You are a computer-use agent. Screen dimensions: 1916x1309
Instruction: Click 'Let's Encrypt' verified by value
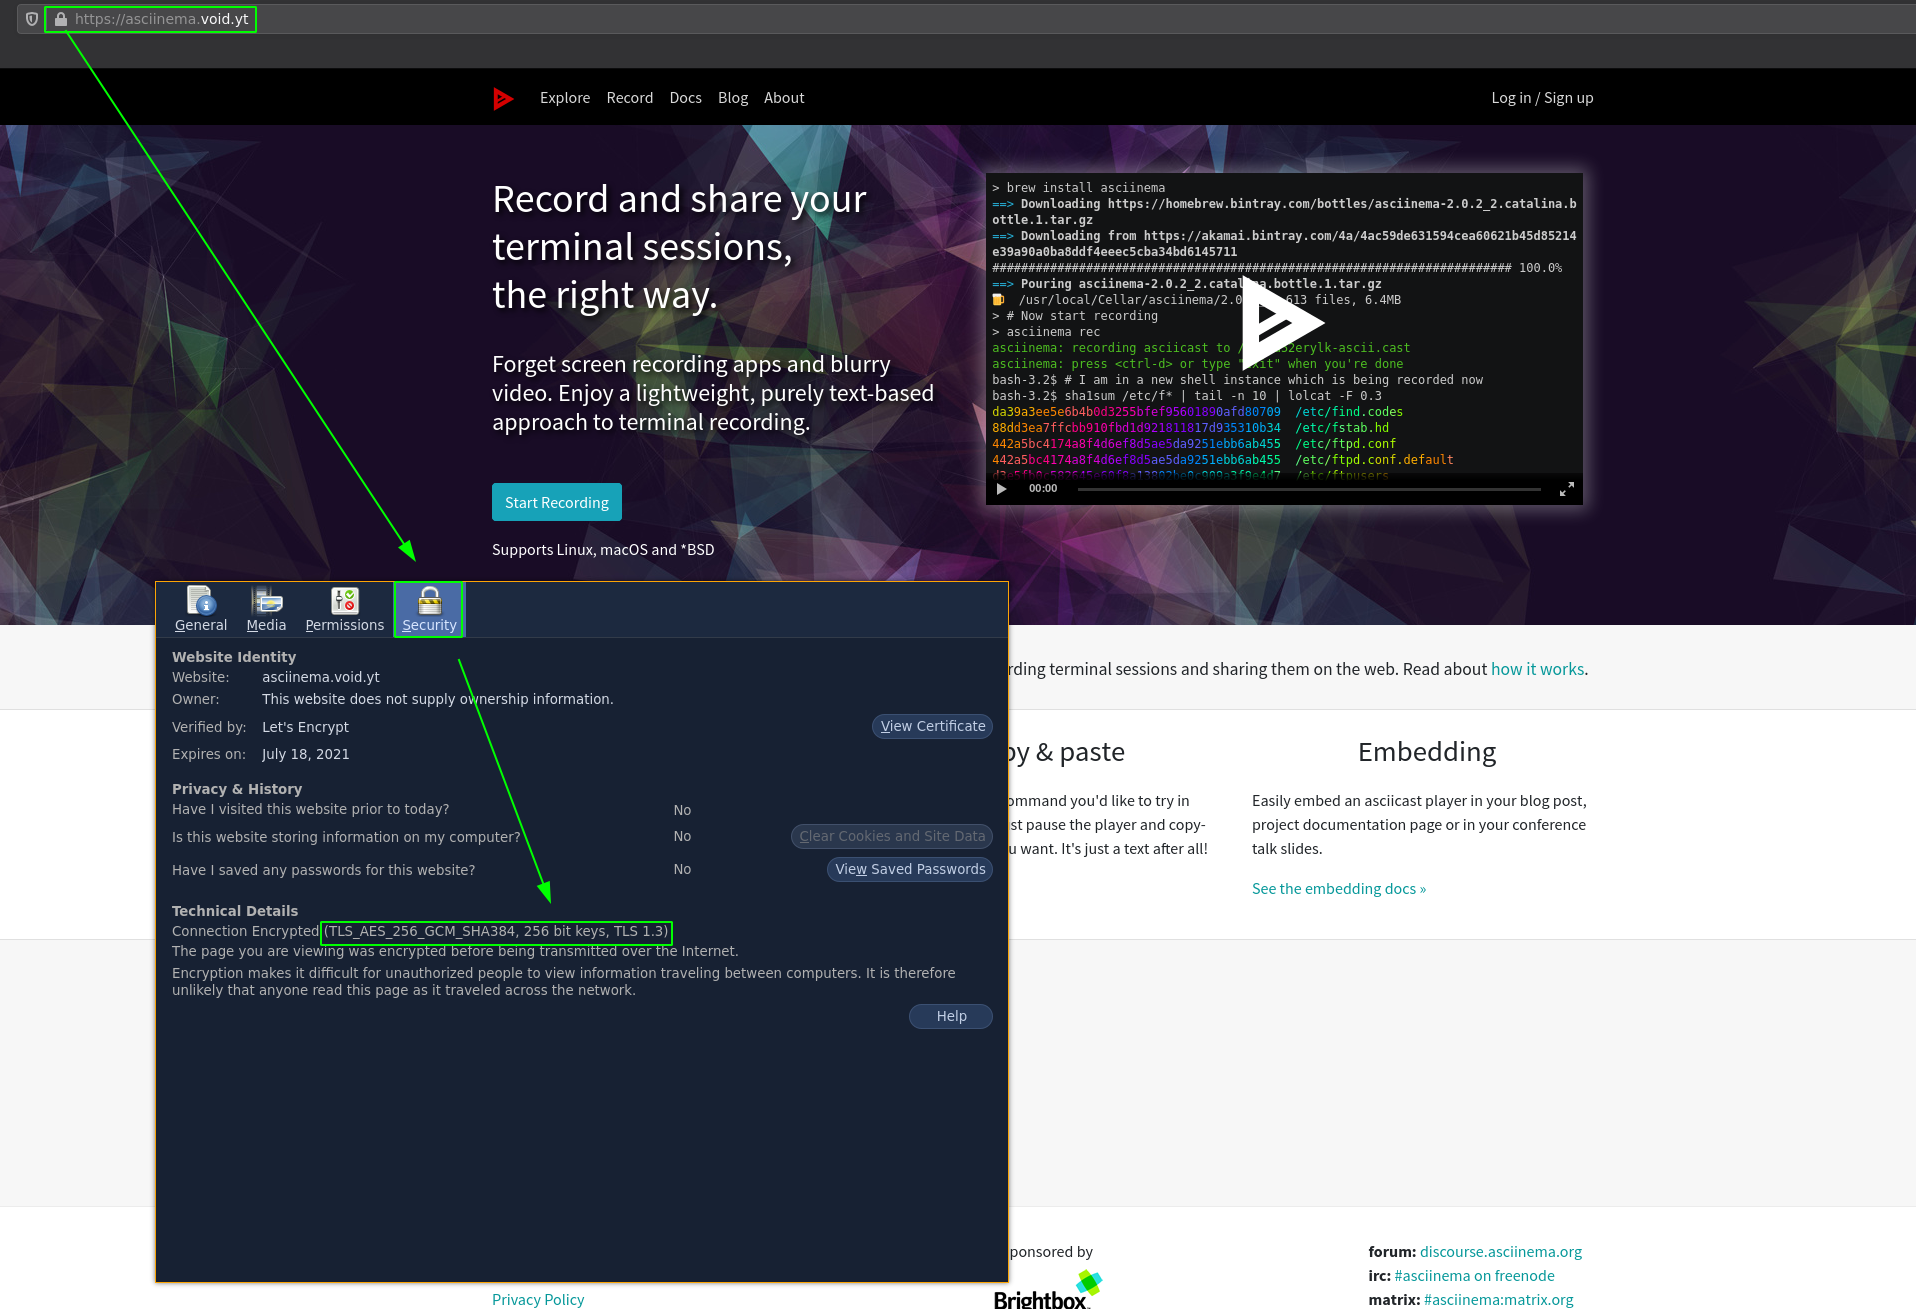click(x=306, y=727)
